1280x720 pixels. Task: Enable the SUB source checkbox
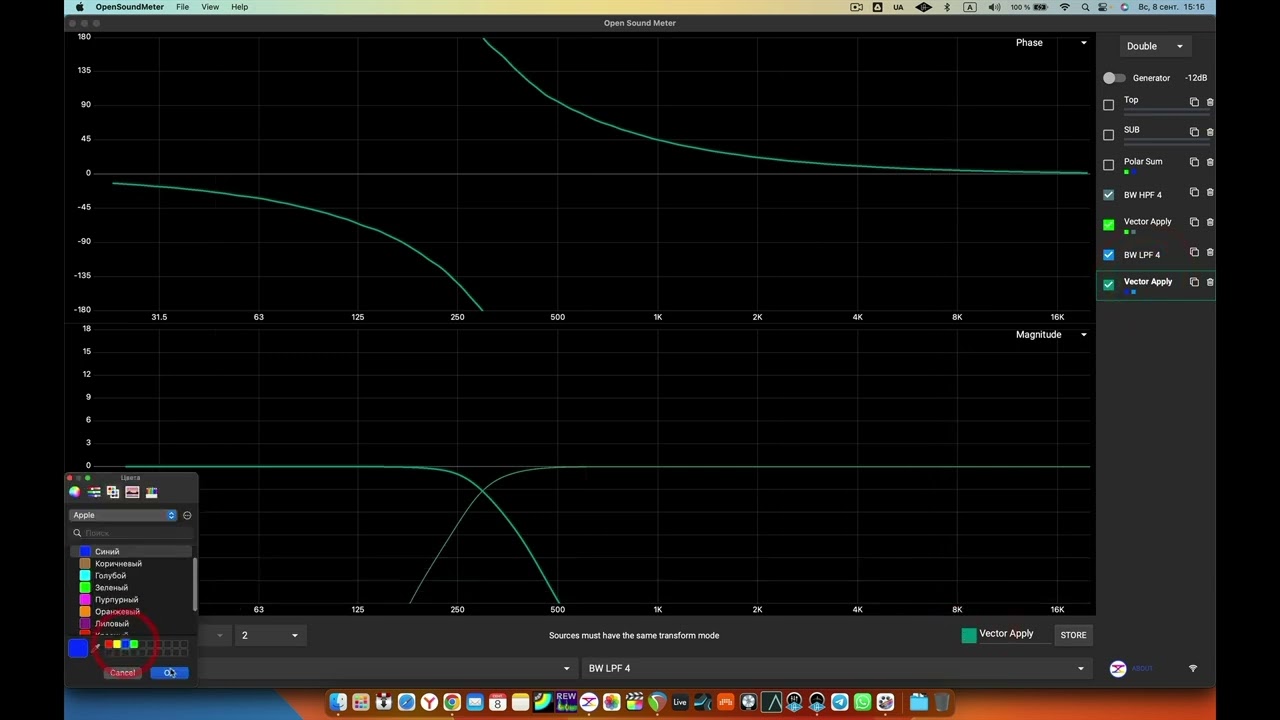tap(1108, 135)
